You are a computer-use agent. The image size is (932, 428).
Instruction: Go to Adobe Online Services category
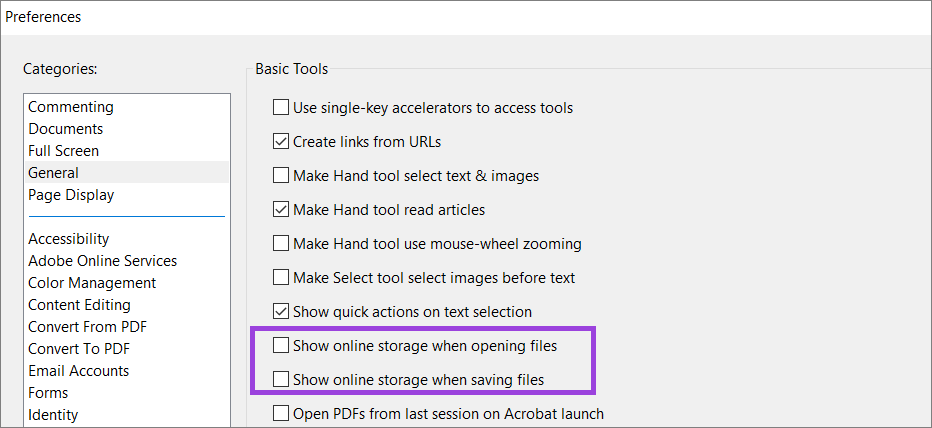tap(103, 261)
